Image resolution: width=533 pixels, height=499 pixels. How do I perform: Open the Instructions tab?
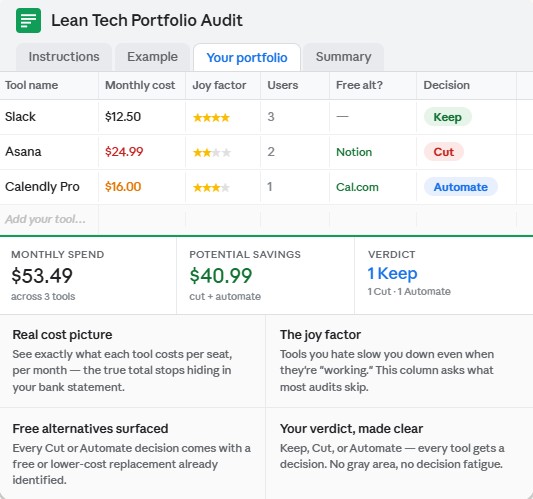point(64,57)
